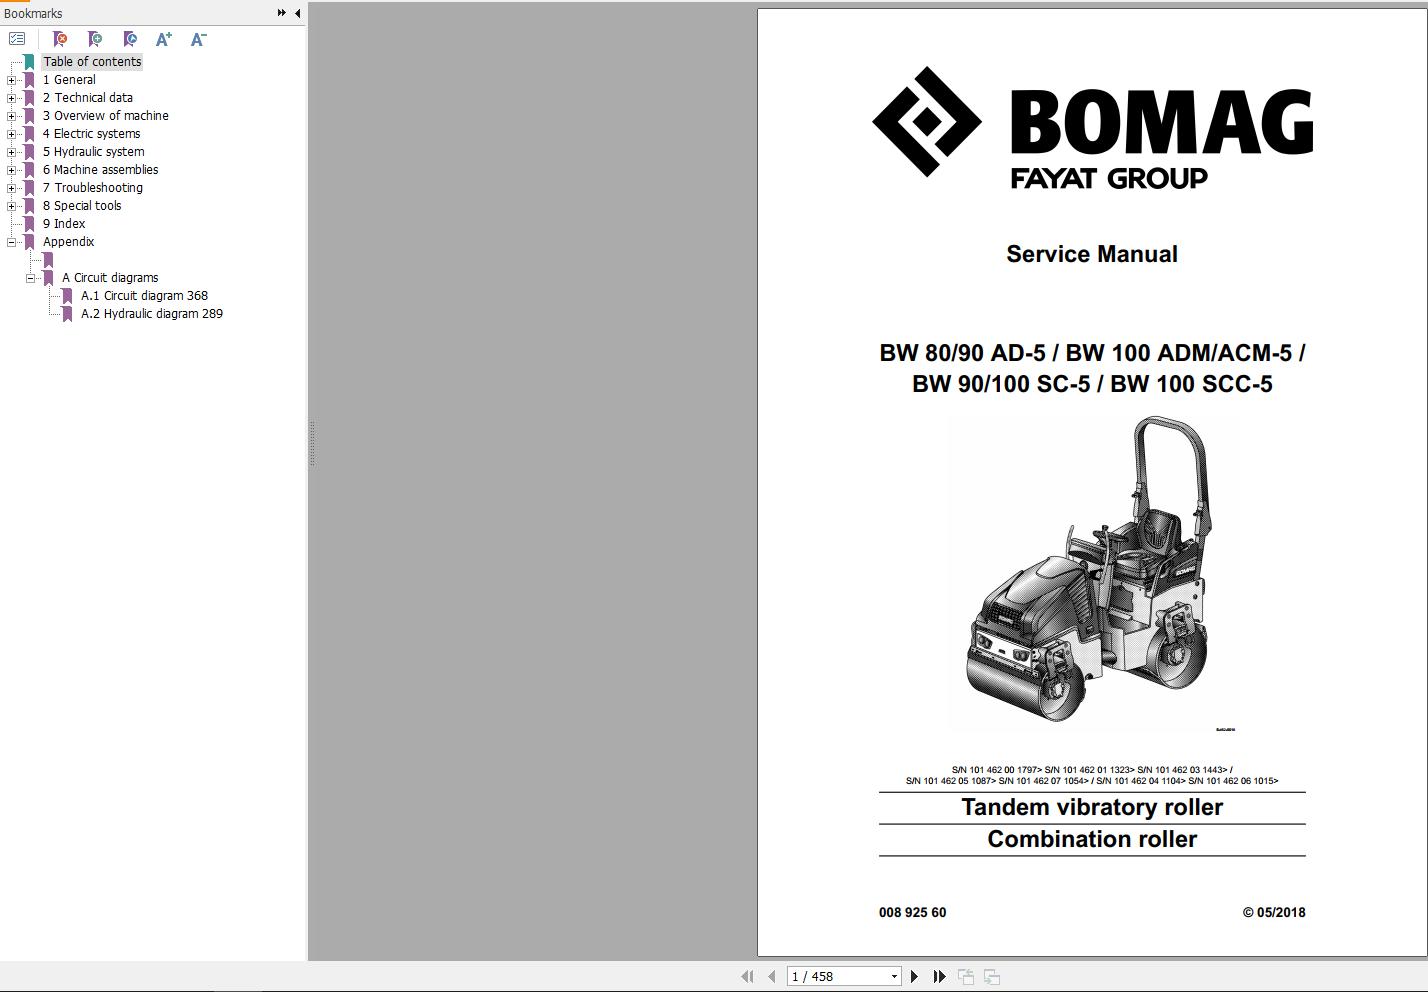Expand the 6 Machine assemblies bookmark
Viewport: 1428px width, 992px height.
[11, 170]
